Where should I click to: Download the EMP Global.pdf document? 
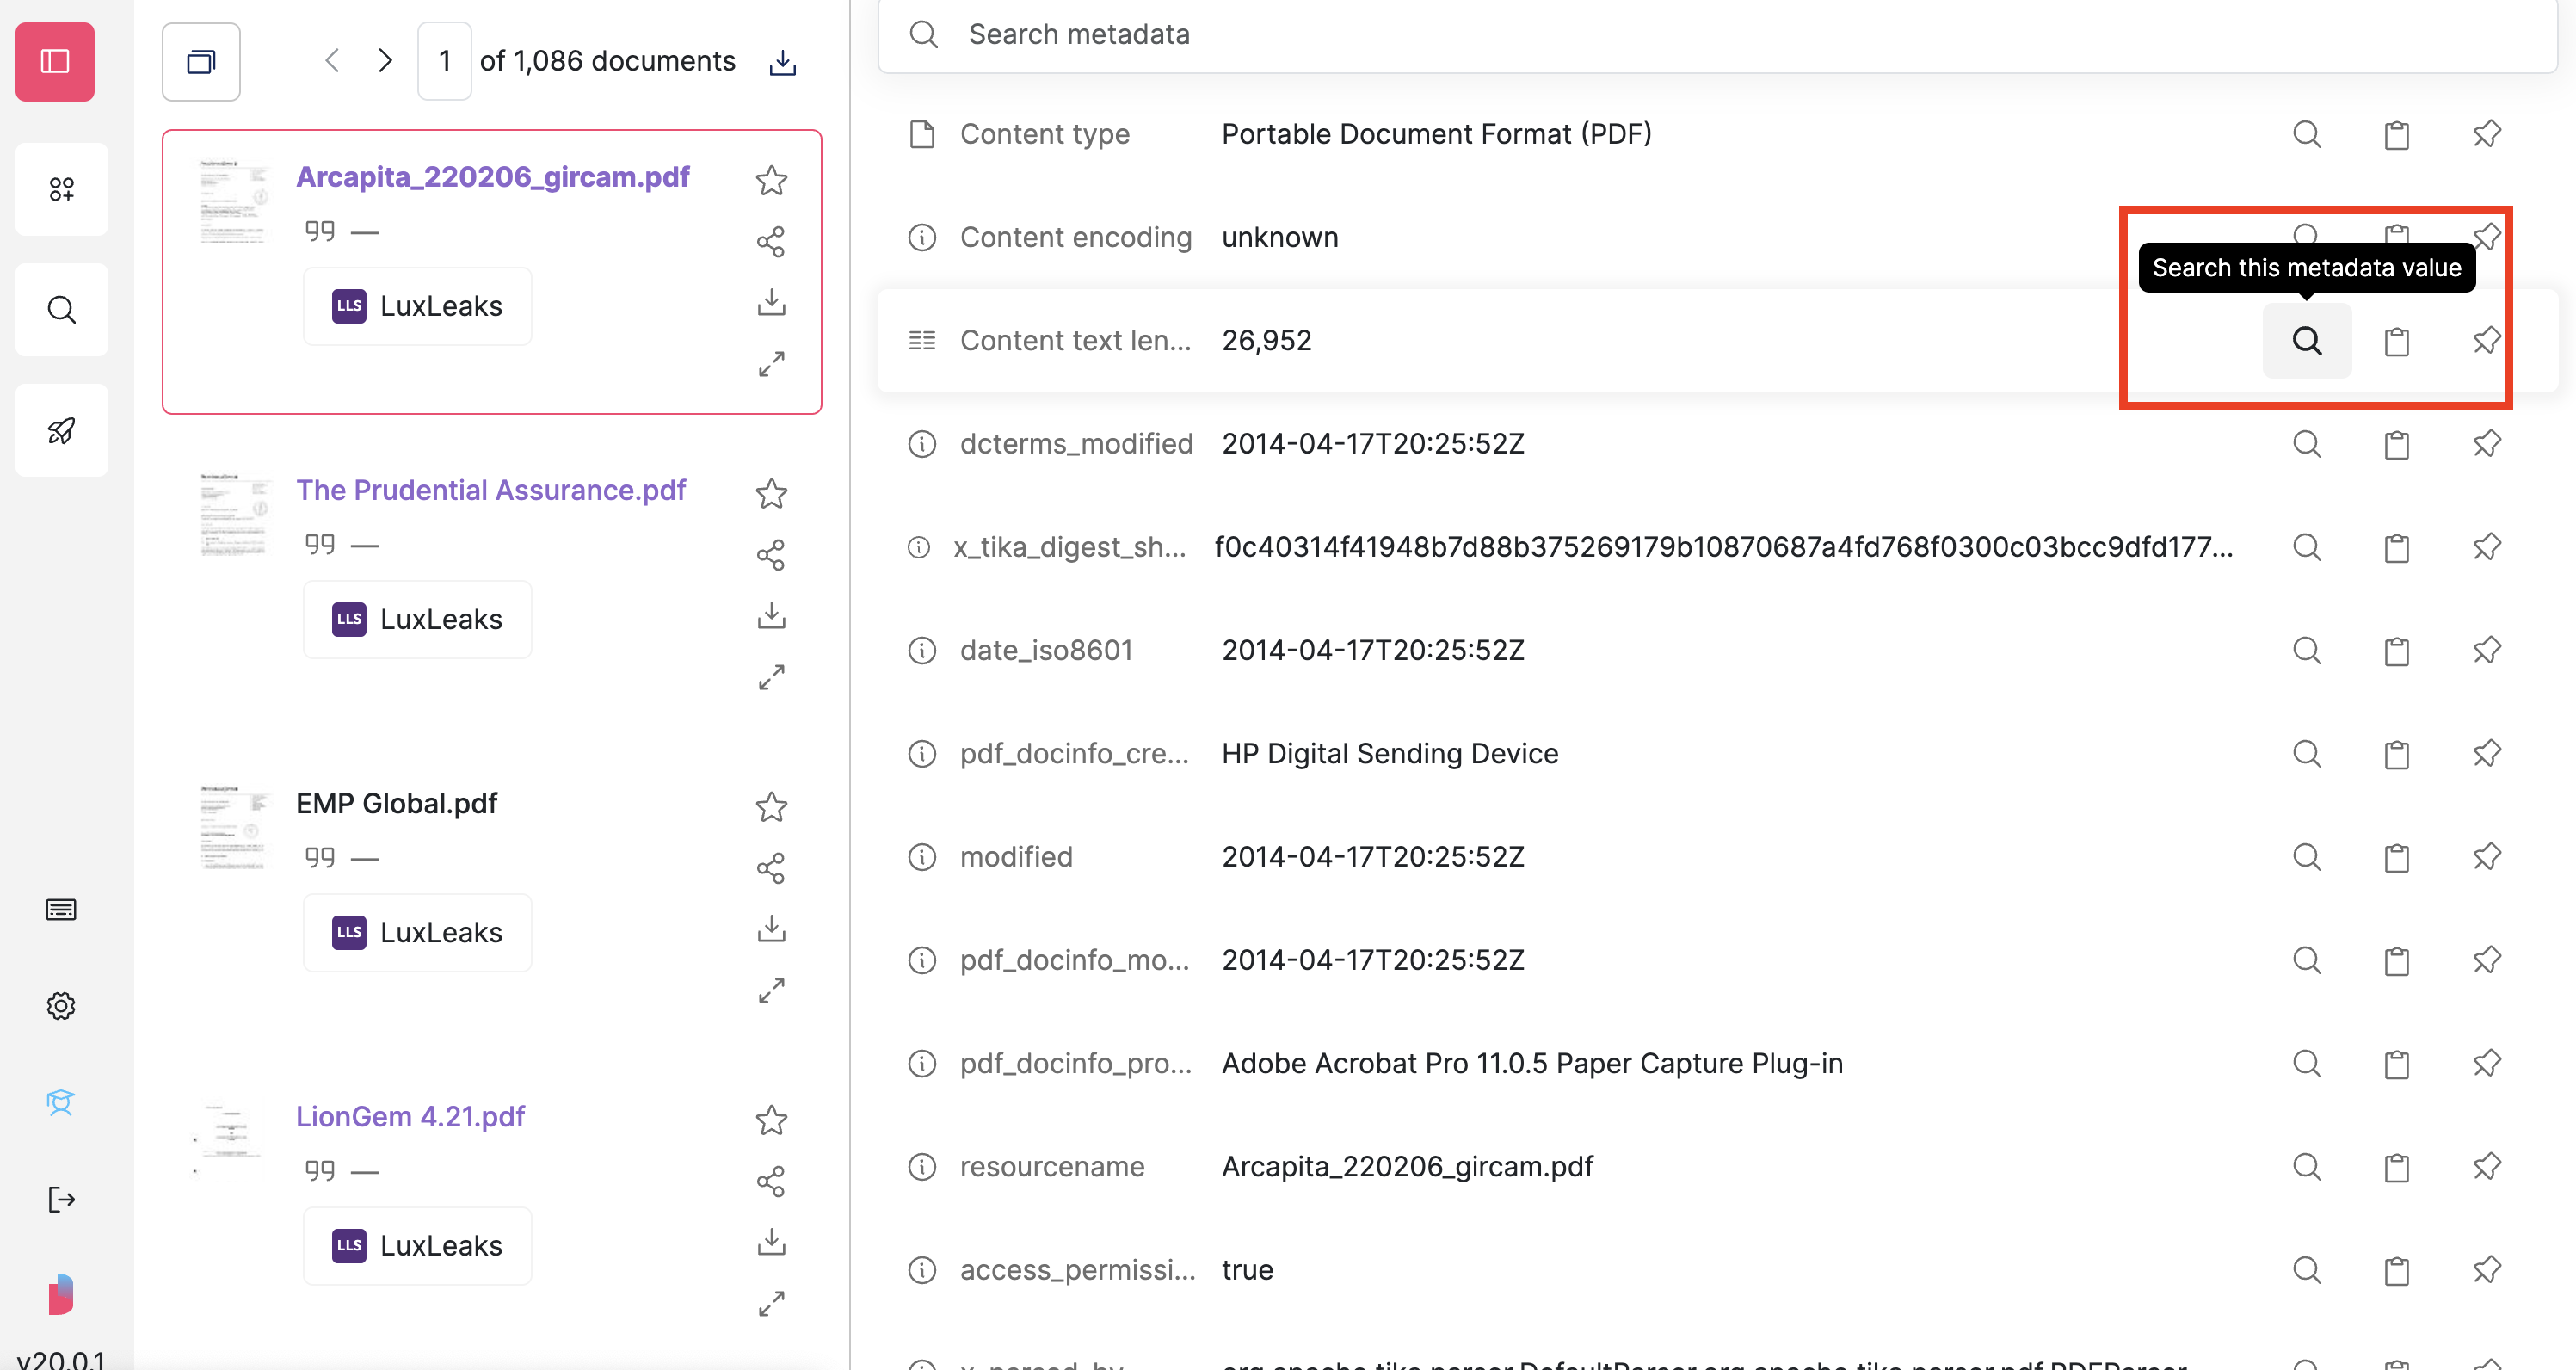[x=771, y=929]
